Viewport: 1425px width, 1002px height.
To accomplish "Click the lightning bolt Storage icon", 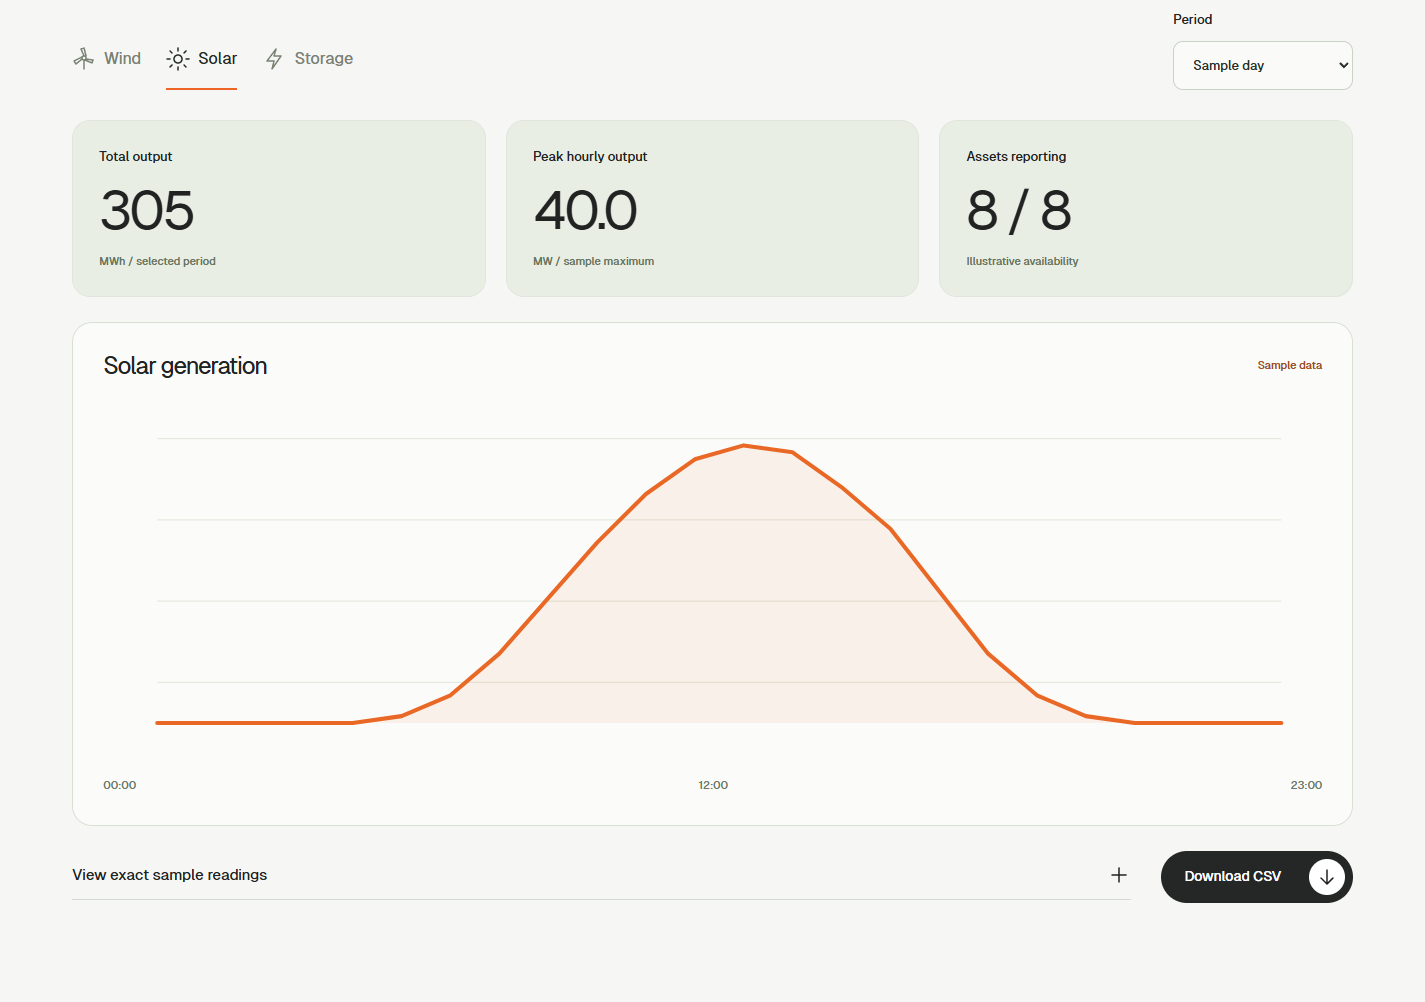I will pyautogui.click(x=274, y=59).
